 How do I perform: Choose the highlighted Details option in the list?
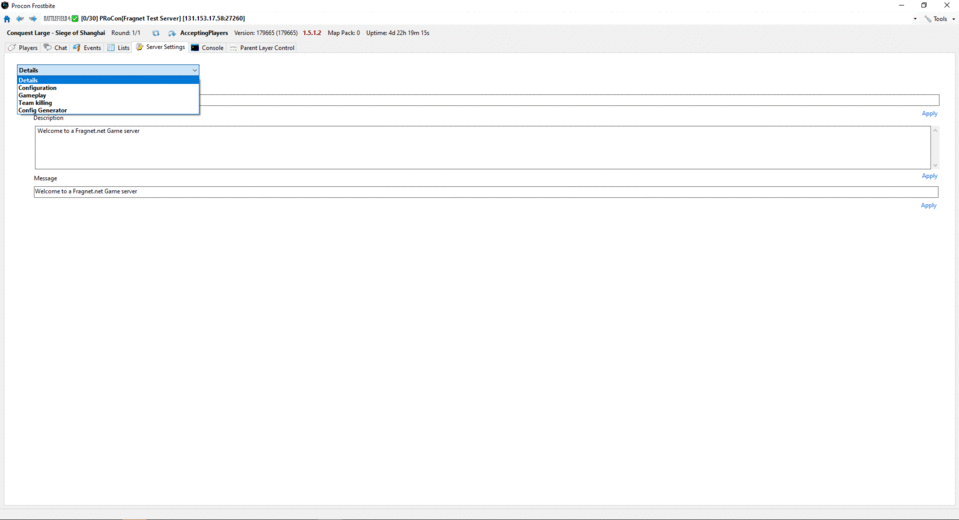click(x=108, y=80)
